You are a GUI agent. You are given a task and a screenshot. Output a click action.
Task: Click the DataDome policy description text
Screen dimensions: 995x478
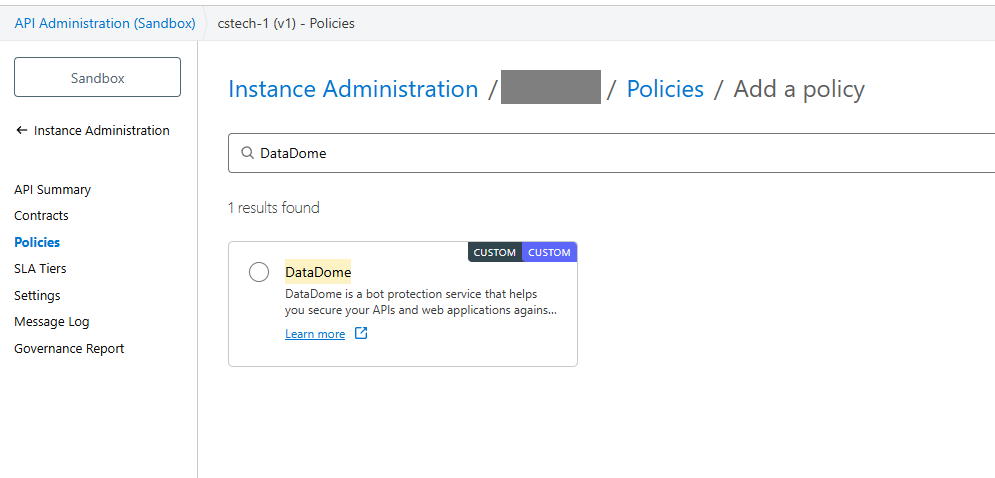tap(421, 303)
